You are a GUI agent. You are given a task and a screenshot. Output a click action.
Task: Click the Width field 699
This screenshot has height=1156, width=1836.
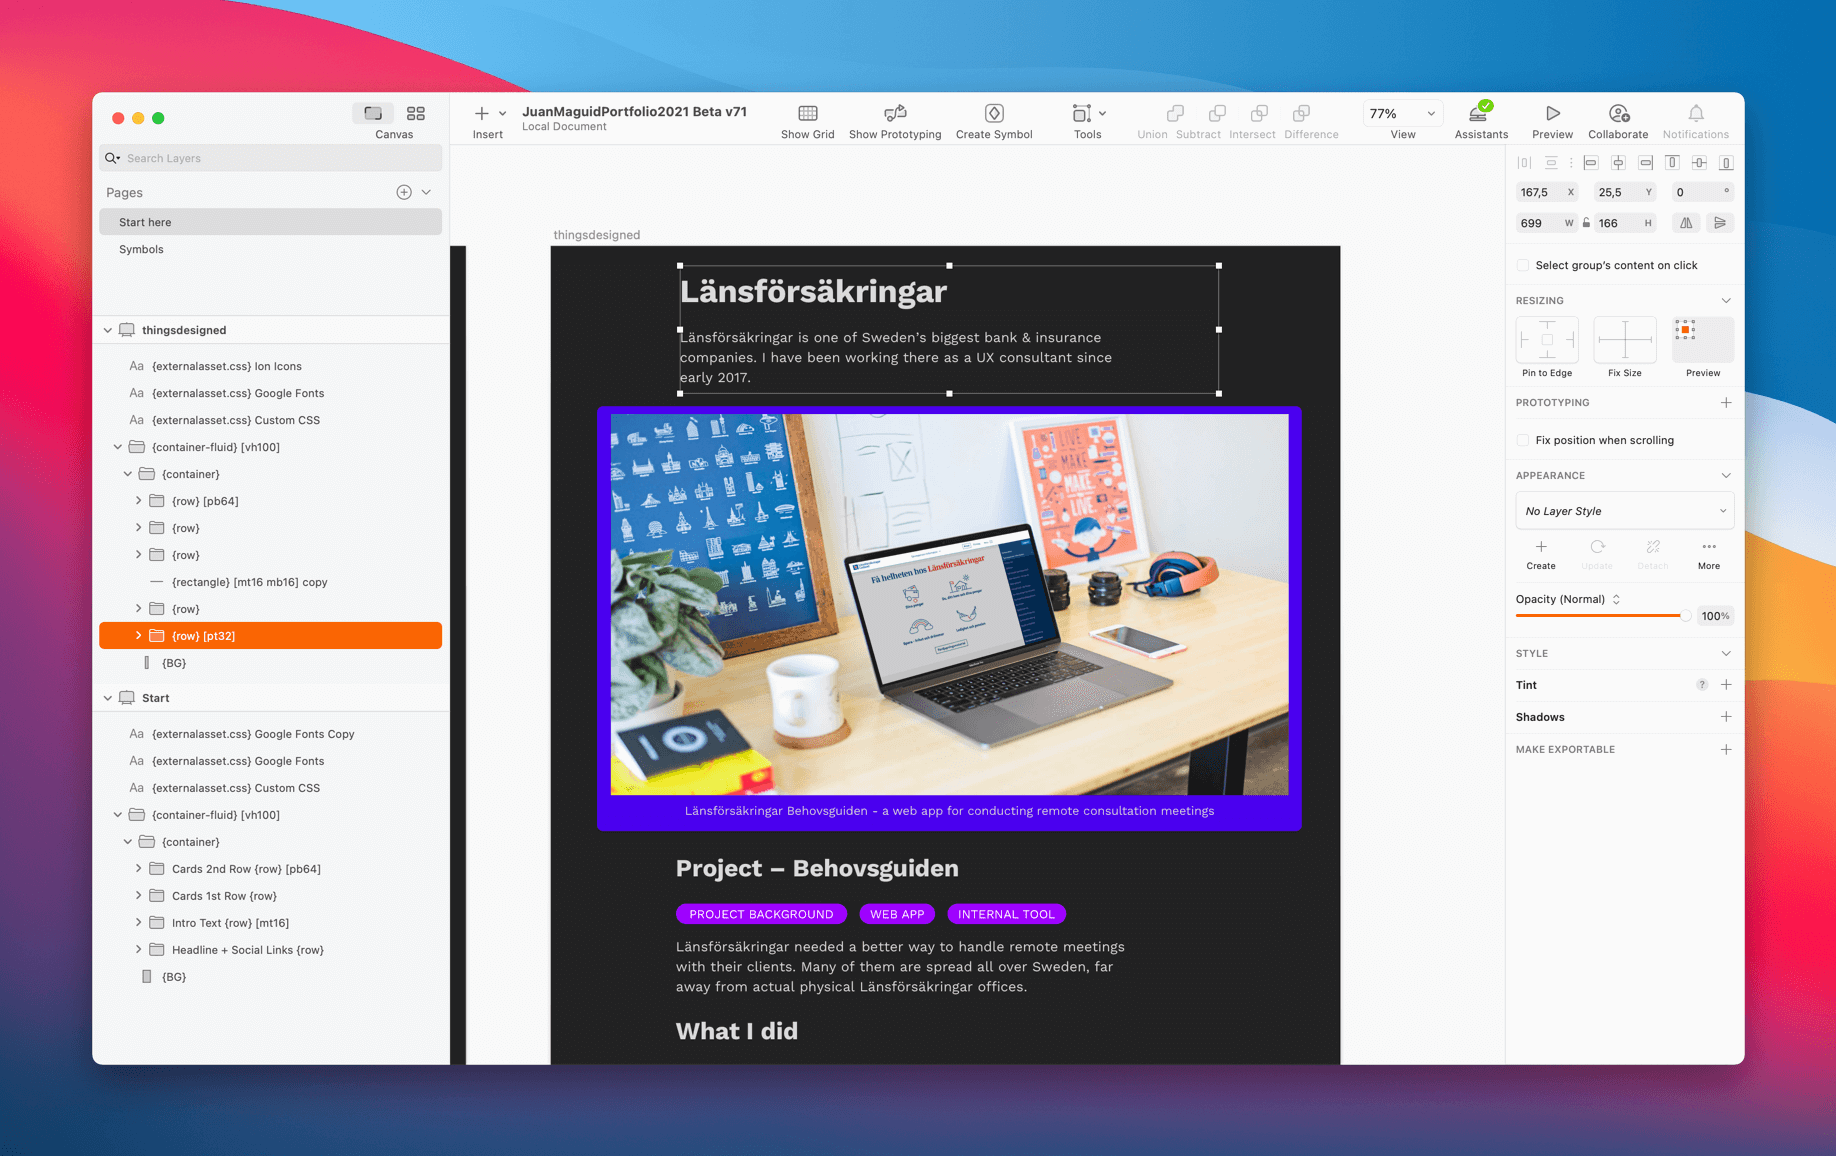1547,223
